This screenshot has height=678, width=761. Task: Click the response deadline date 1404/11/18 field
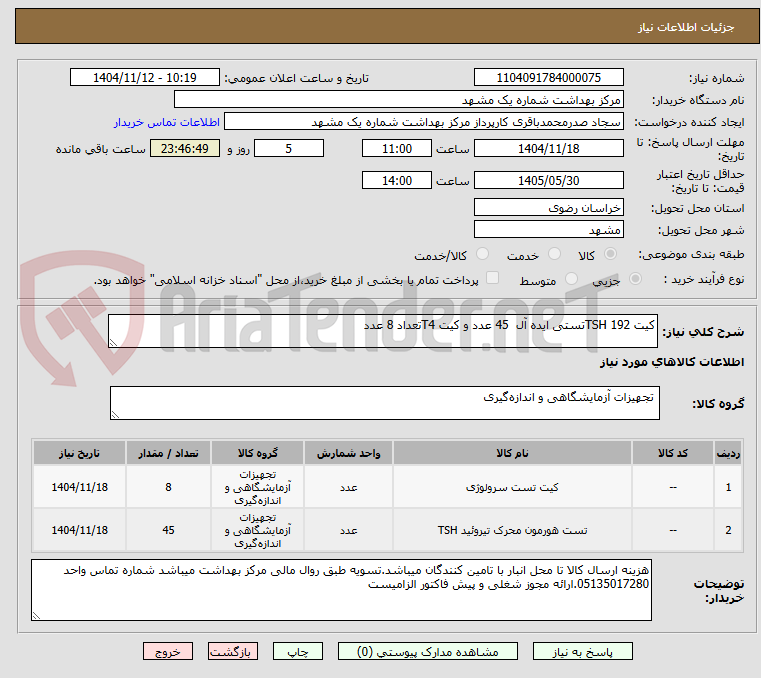tap(548, 148)
